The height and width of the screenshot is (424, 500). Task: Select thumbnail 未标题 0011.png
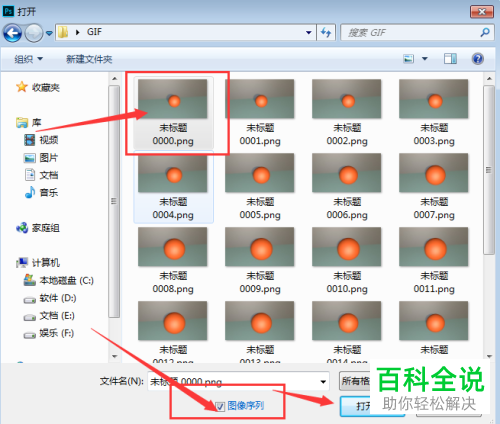434,261
